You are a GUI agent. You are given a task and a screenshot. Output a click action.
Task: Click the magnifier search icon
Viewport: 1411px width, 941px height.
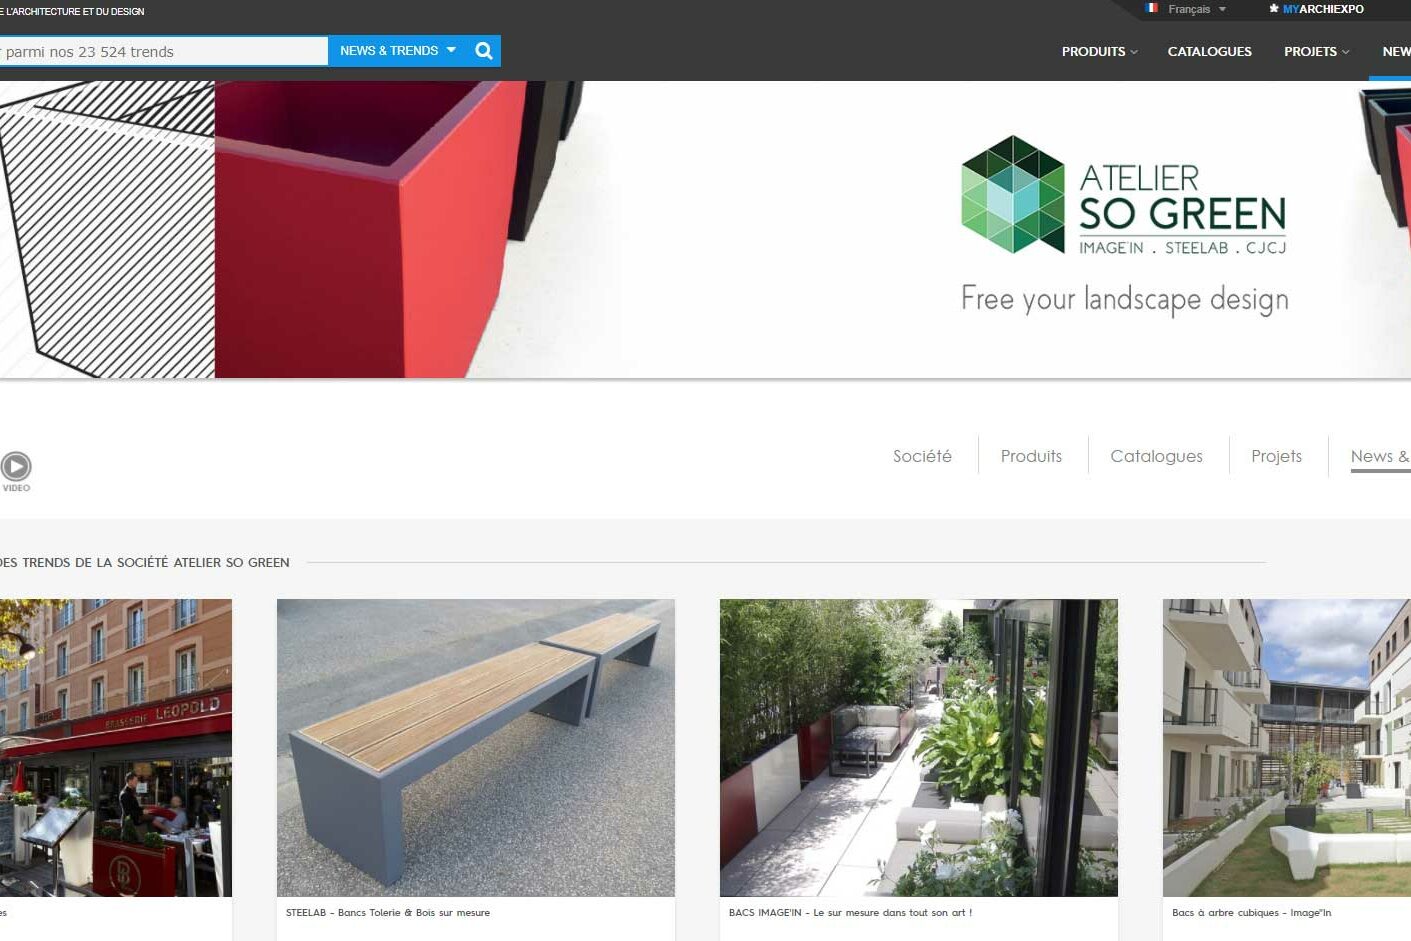pyautogui.click(x=484, y=51)
